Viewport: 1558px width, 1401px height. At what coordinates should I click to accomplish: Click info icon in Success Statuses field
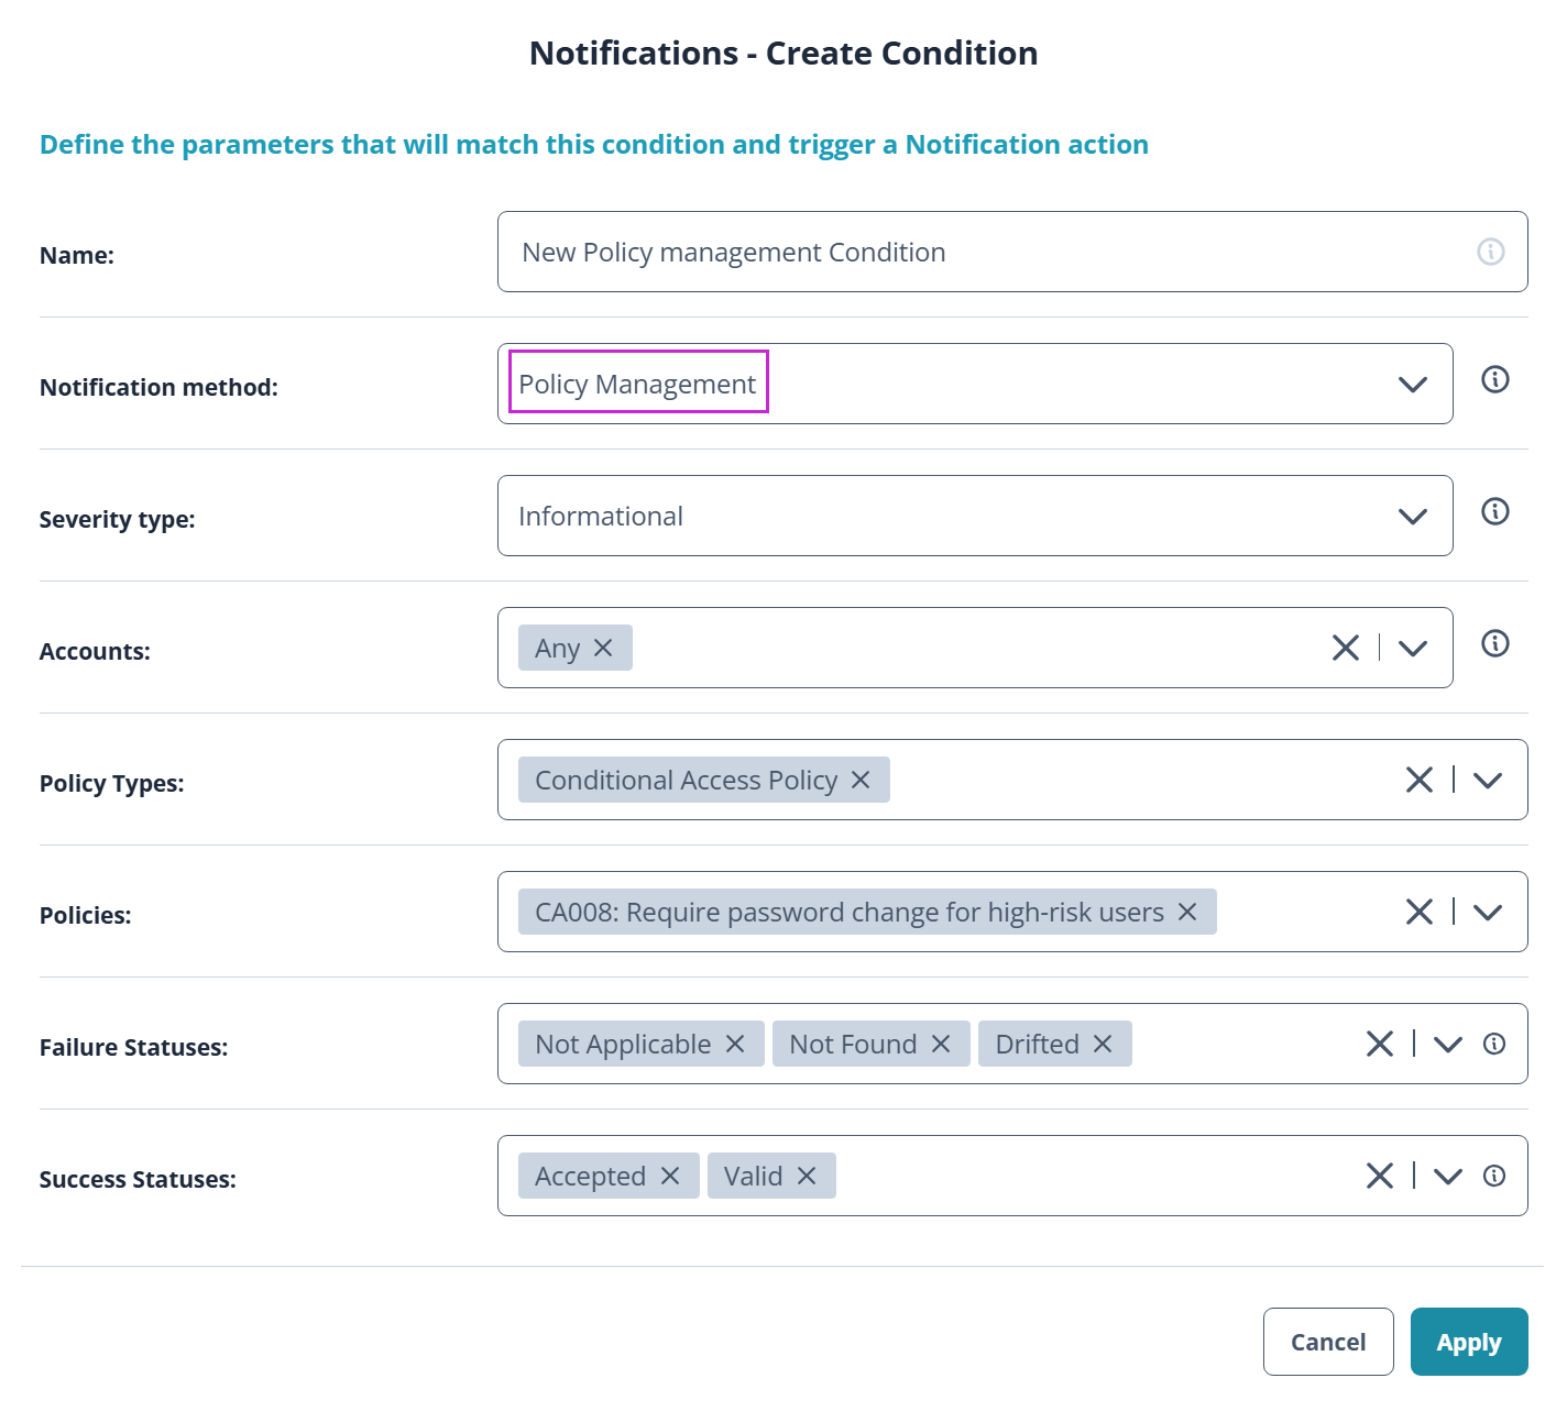coord(1493,1176)
